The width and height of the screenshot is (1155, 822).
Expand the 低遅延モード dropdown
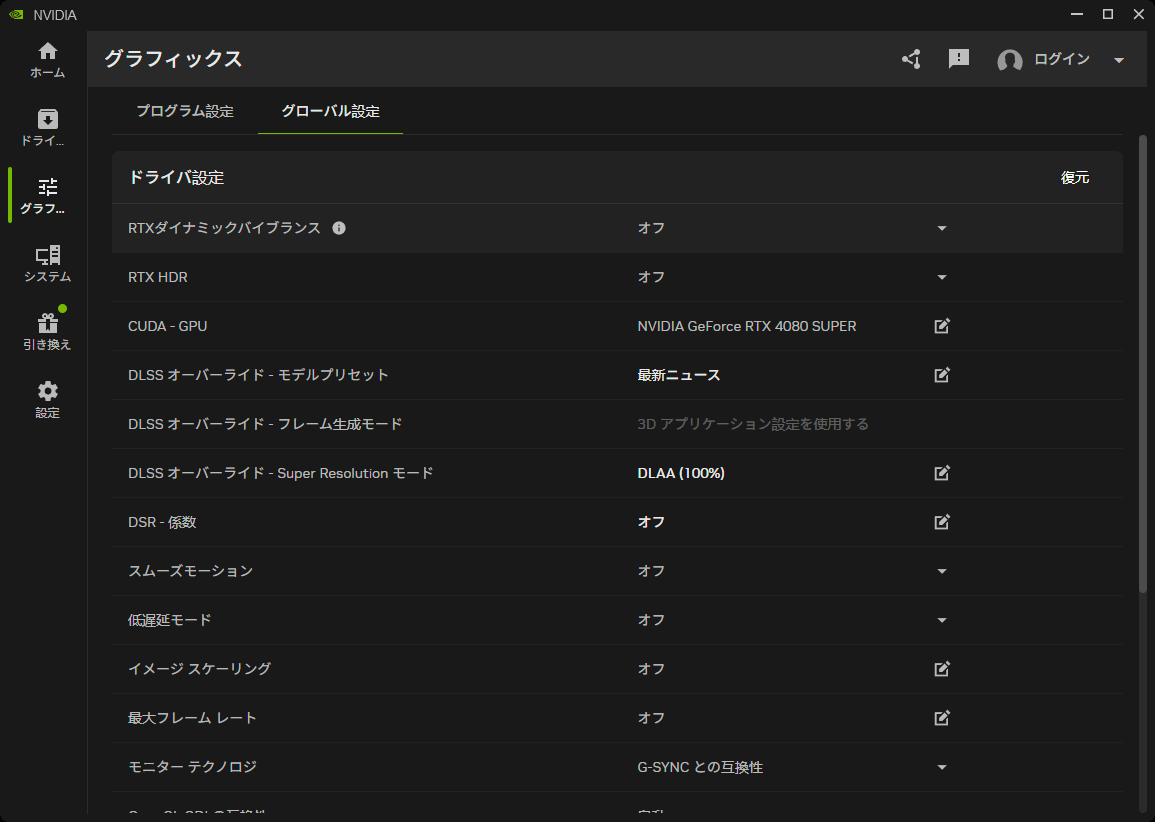click(x=941, y=620)
